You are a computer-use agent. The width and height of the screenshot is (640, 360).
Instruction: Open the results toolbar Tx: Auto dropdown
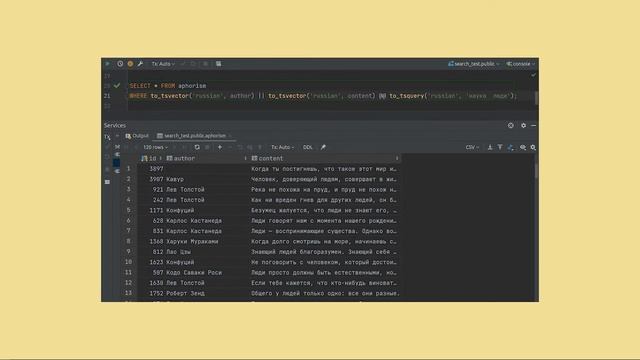point(282,147)
